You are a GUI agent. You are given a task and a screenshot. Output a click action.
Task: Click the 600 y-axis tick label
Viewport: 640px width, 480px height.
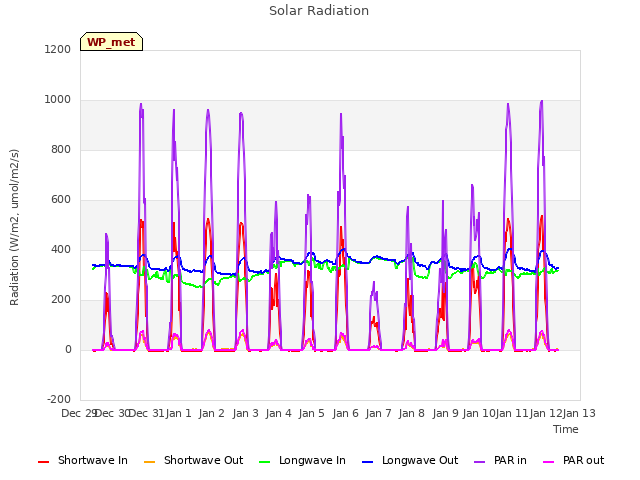tap(61, 200)
